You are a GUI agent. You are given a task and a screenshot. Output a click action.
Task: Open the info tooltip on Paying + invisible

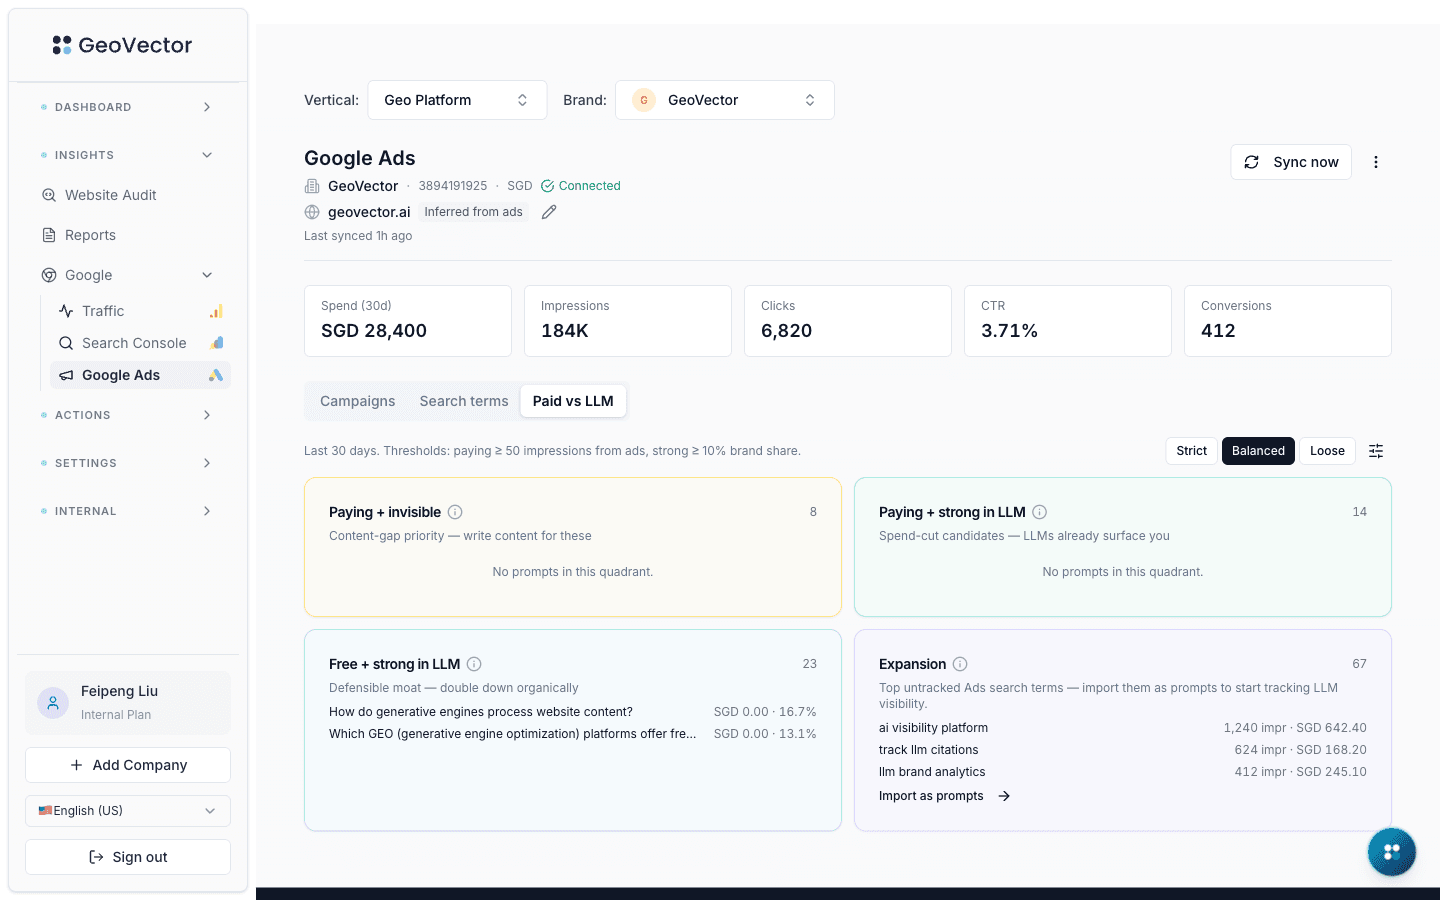[455, 511]
